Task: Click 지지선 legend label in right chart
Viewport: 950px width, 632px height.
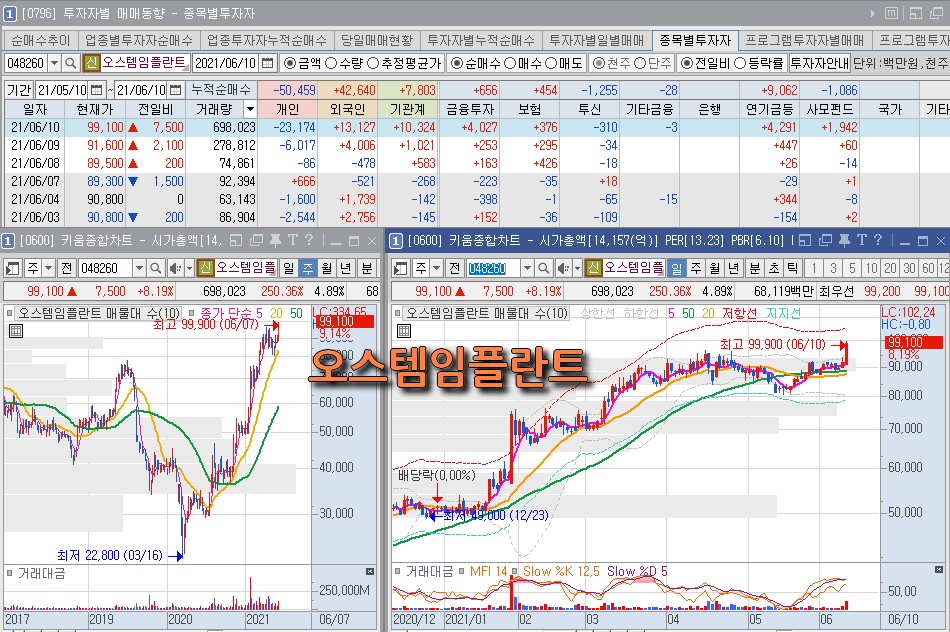Action: click(783, 313)
